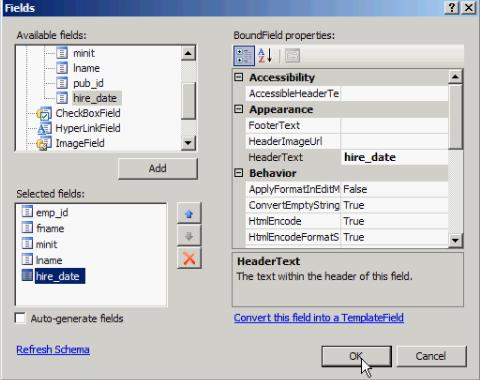Click the HeaderText value hire_date
Screen dimensions: 480x380
tap(395, 157)
